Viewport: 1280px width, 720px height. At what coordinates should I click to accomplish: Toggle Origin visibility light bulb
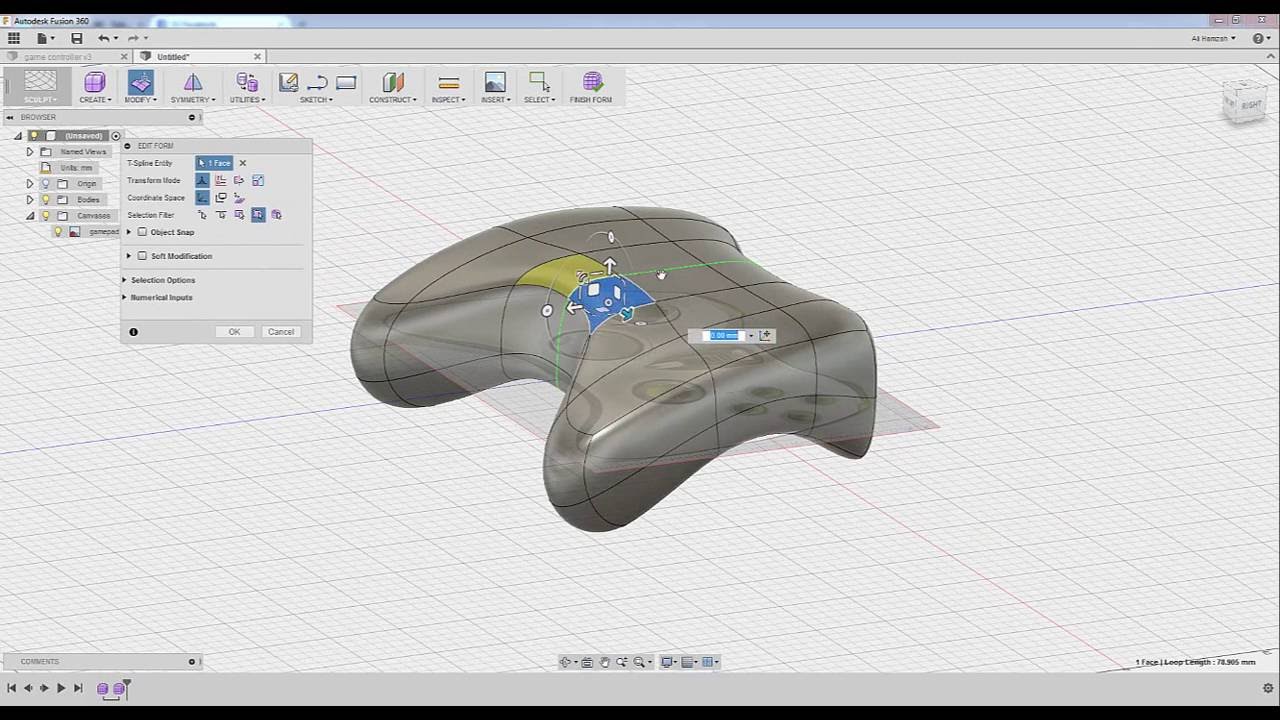pyautogui.click(x=46, y=184)
